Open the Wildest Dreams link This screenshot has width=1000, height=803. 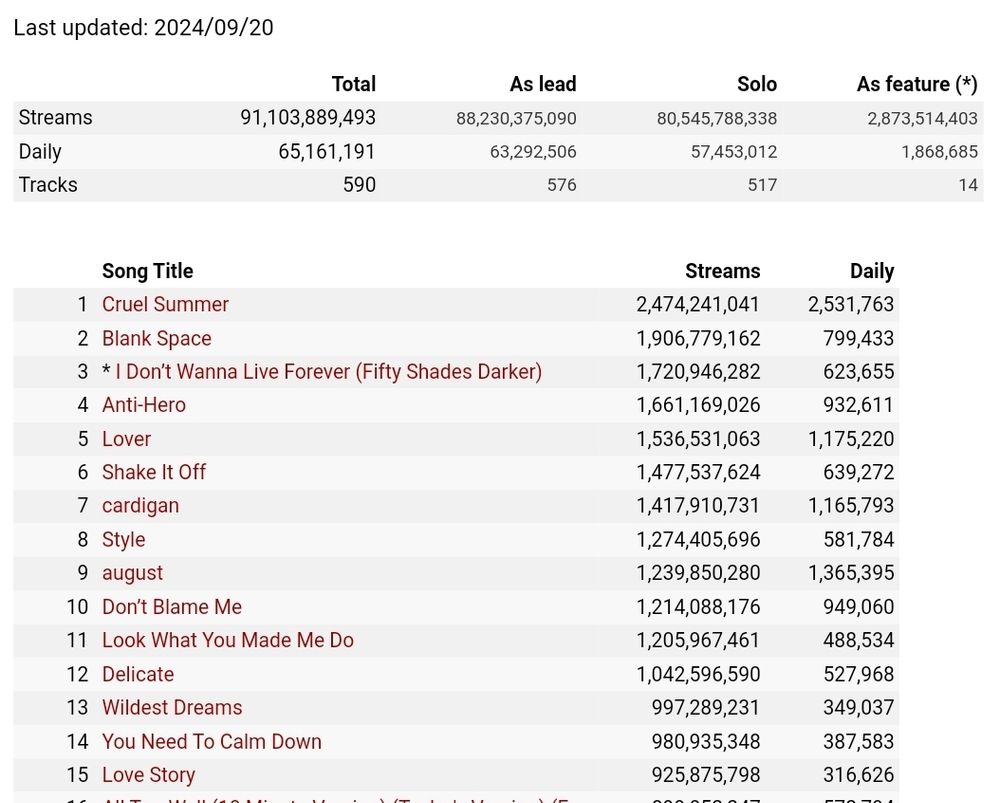[x=172, y=708]
